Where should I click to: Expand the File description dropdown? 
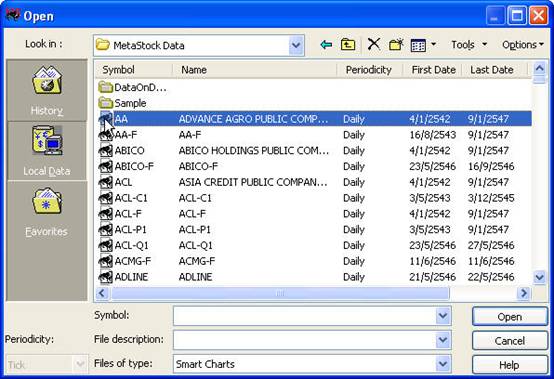(443, 340)
